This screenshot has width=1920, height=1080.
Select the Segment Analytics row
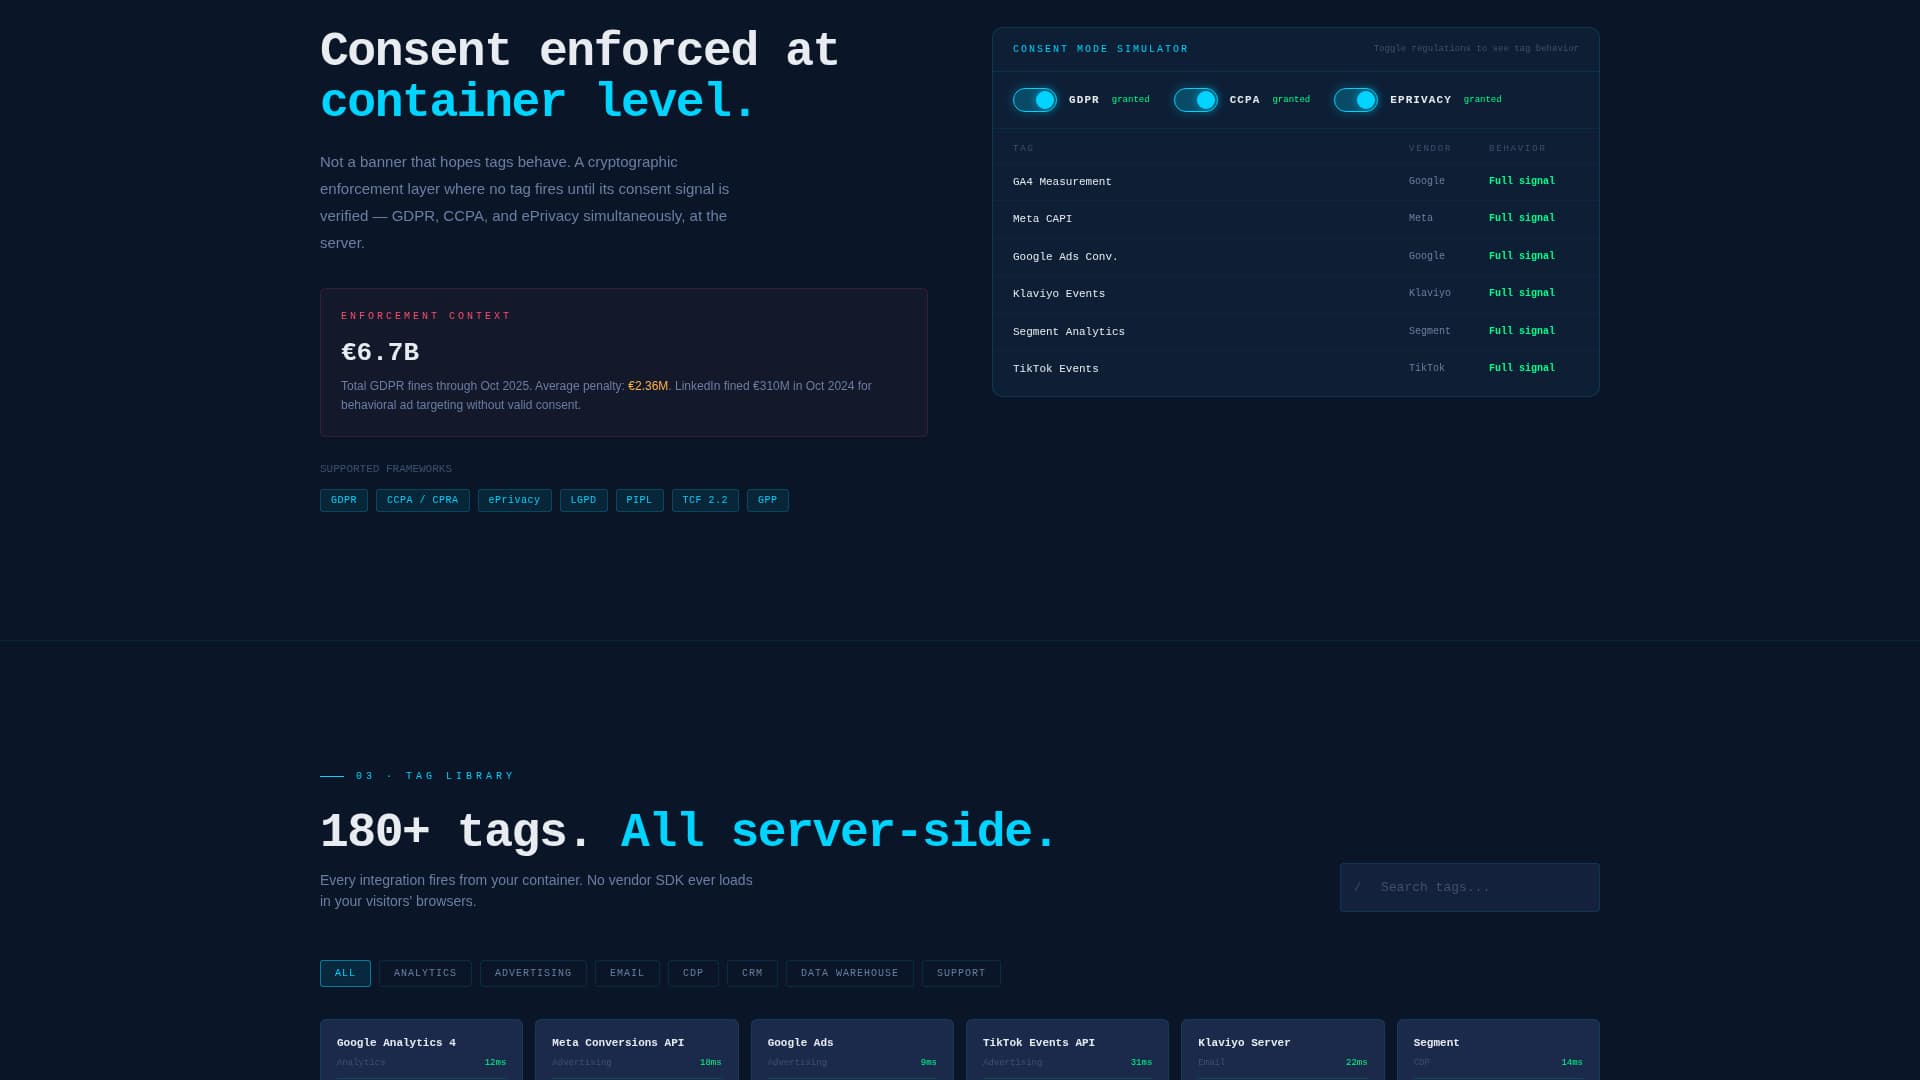[x=1295, y=332]
